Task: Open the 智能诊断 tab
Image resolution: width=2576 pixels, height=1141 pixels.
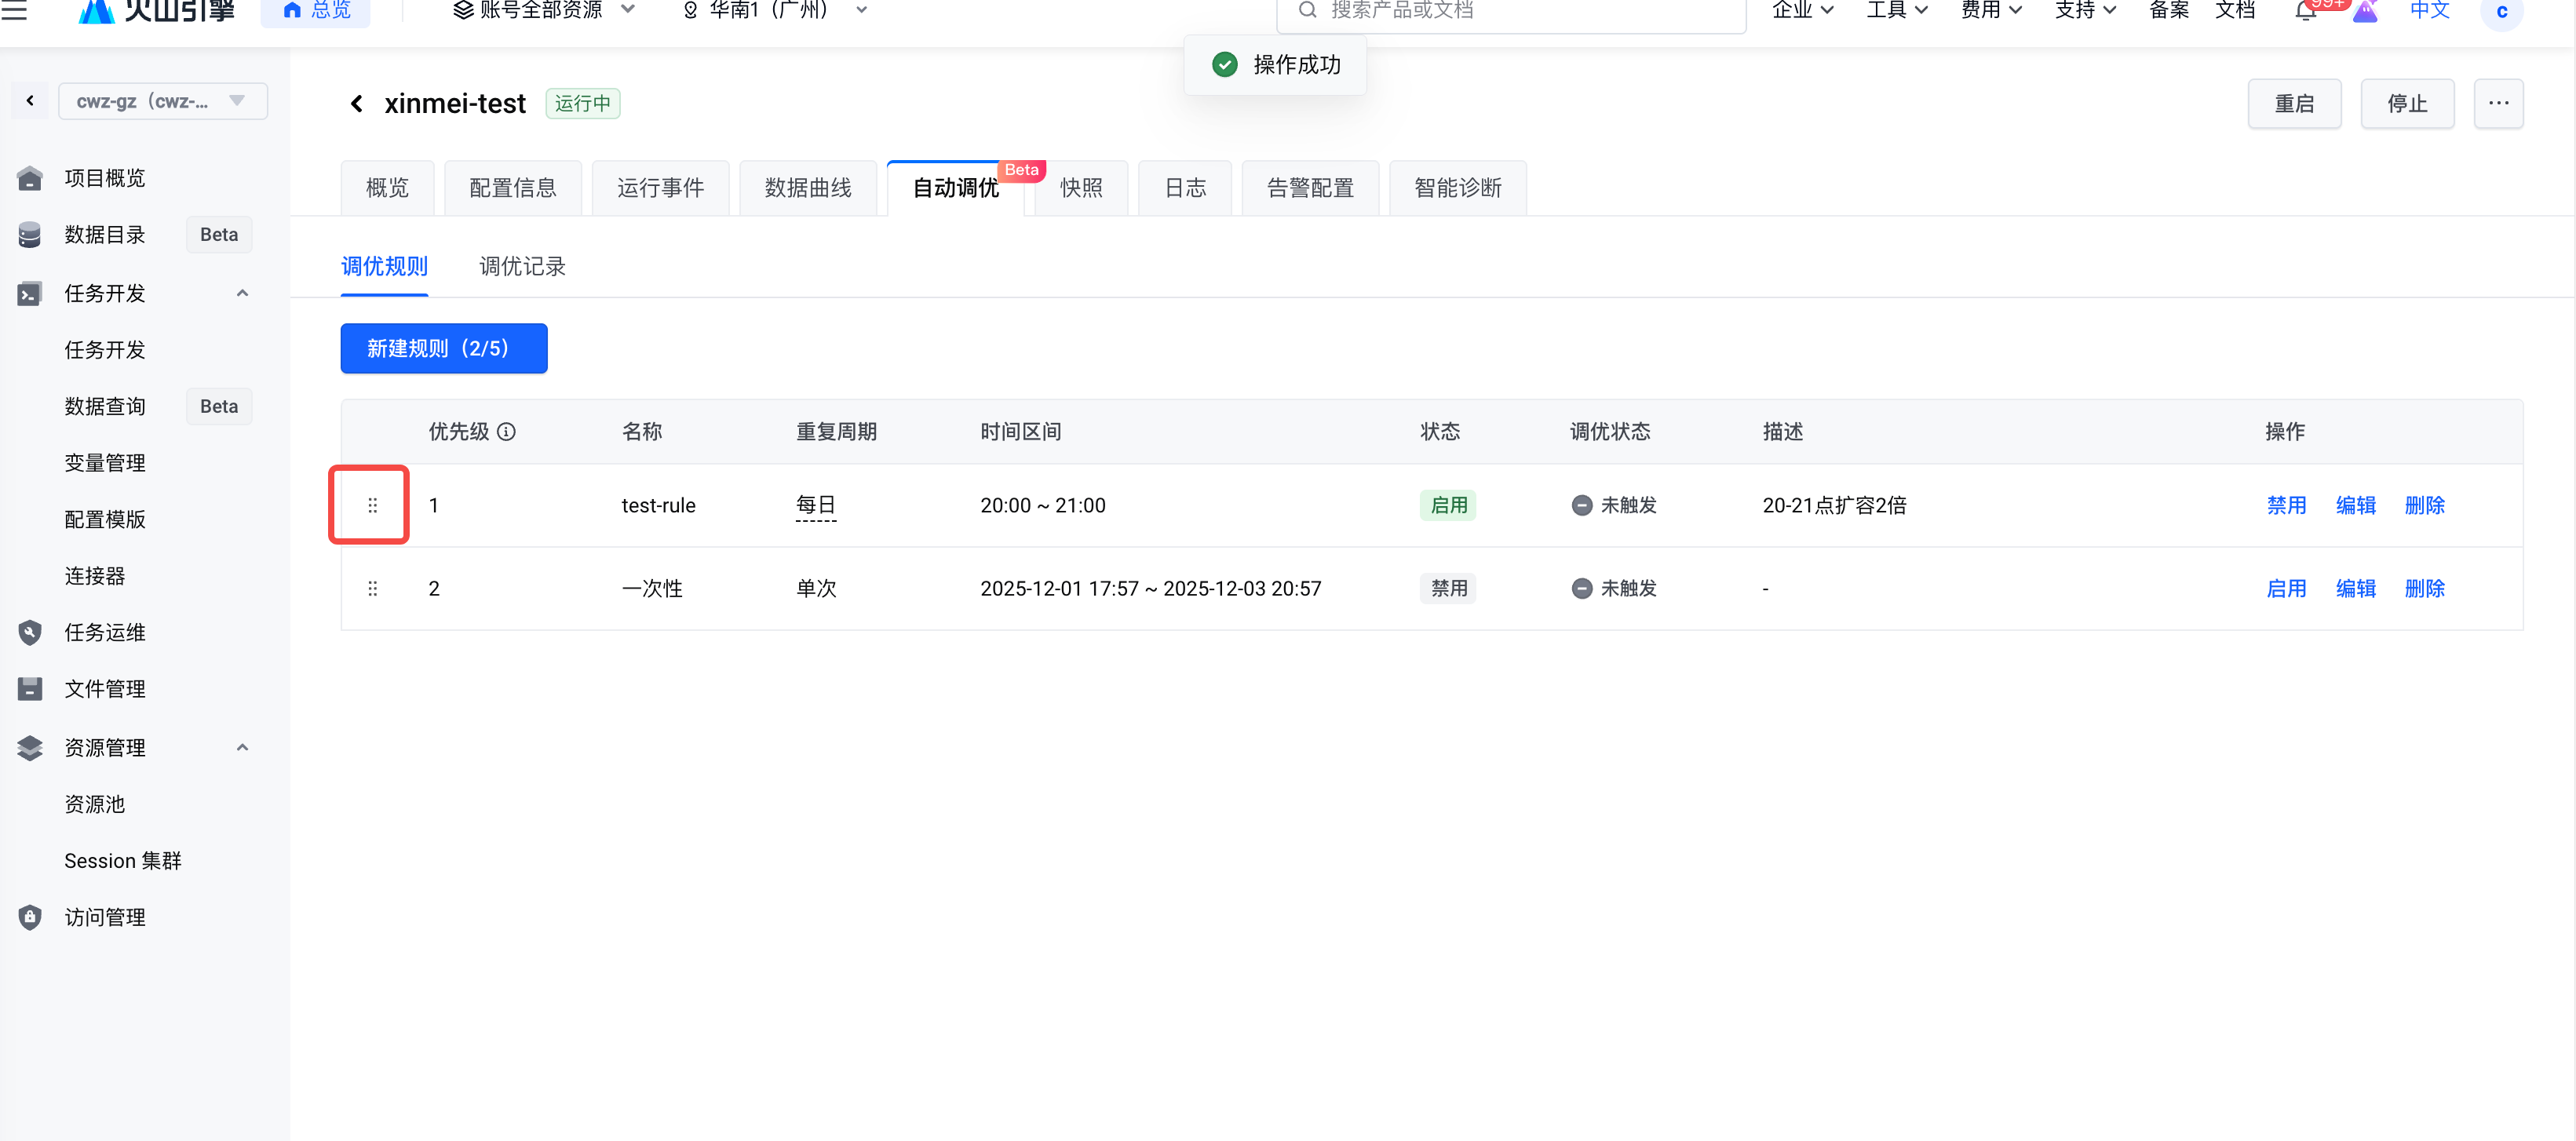Action: 1457,187
